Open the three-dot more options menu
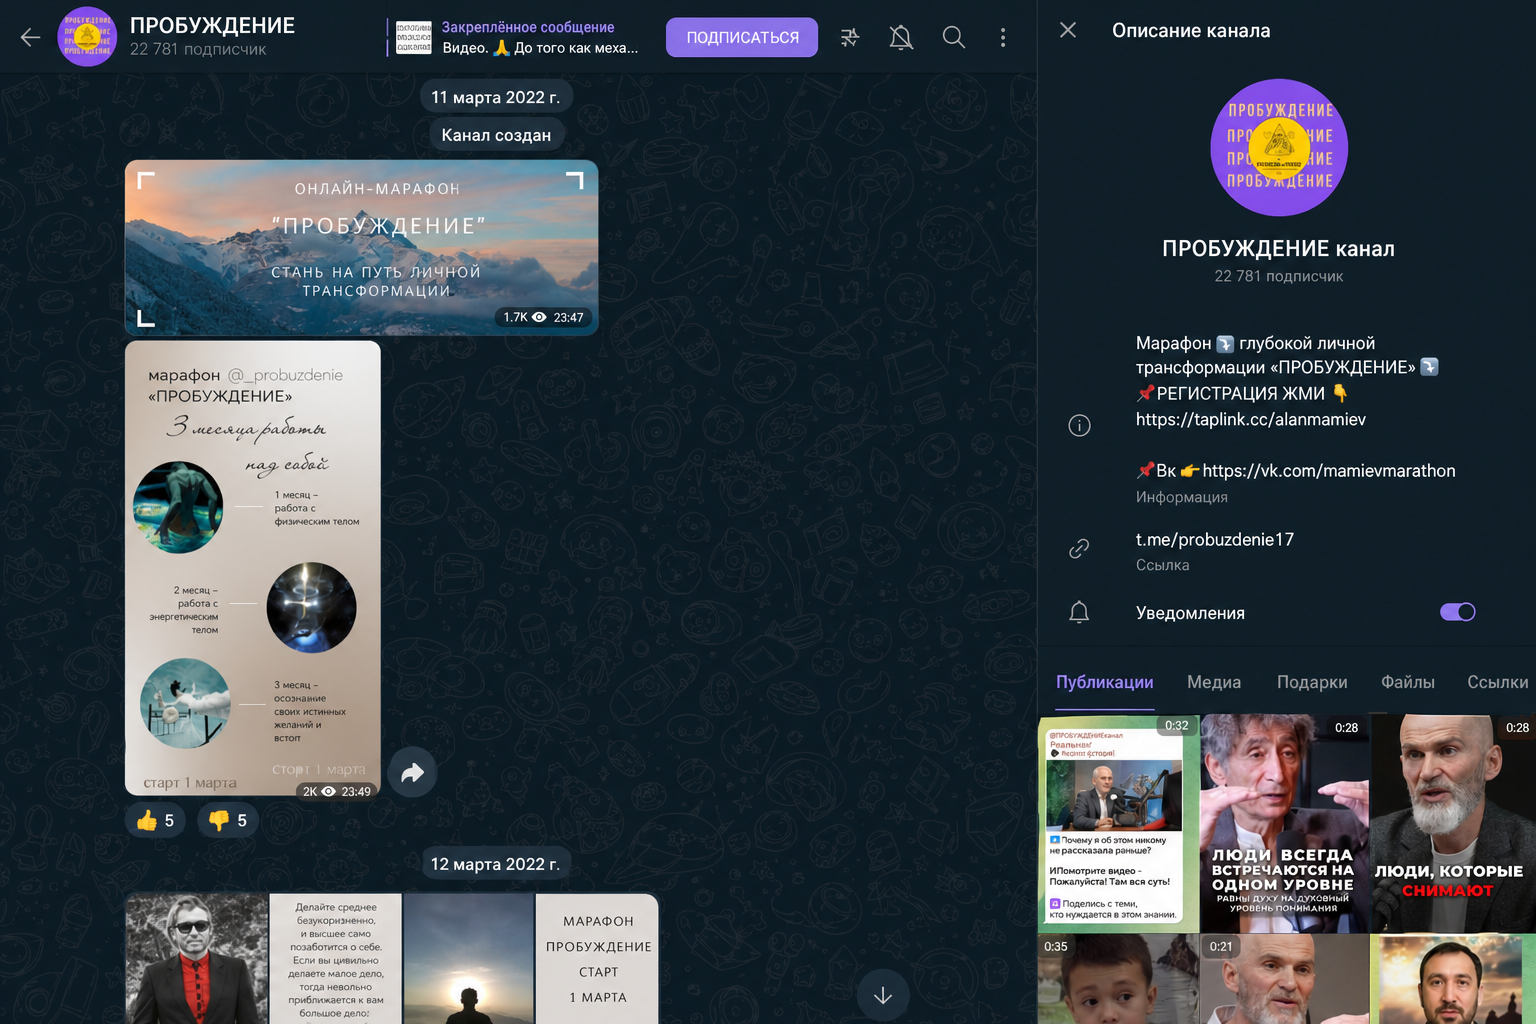The width and height of the screenshot is (1536, 1024). [1003, 37]
